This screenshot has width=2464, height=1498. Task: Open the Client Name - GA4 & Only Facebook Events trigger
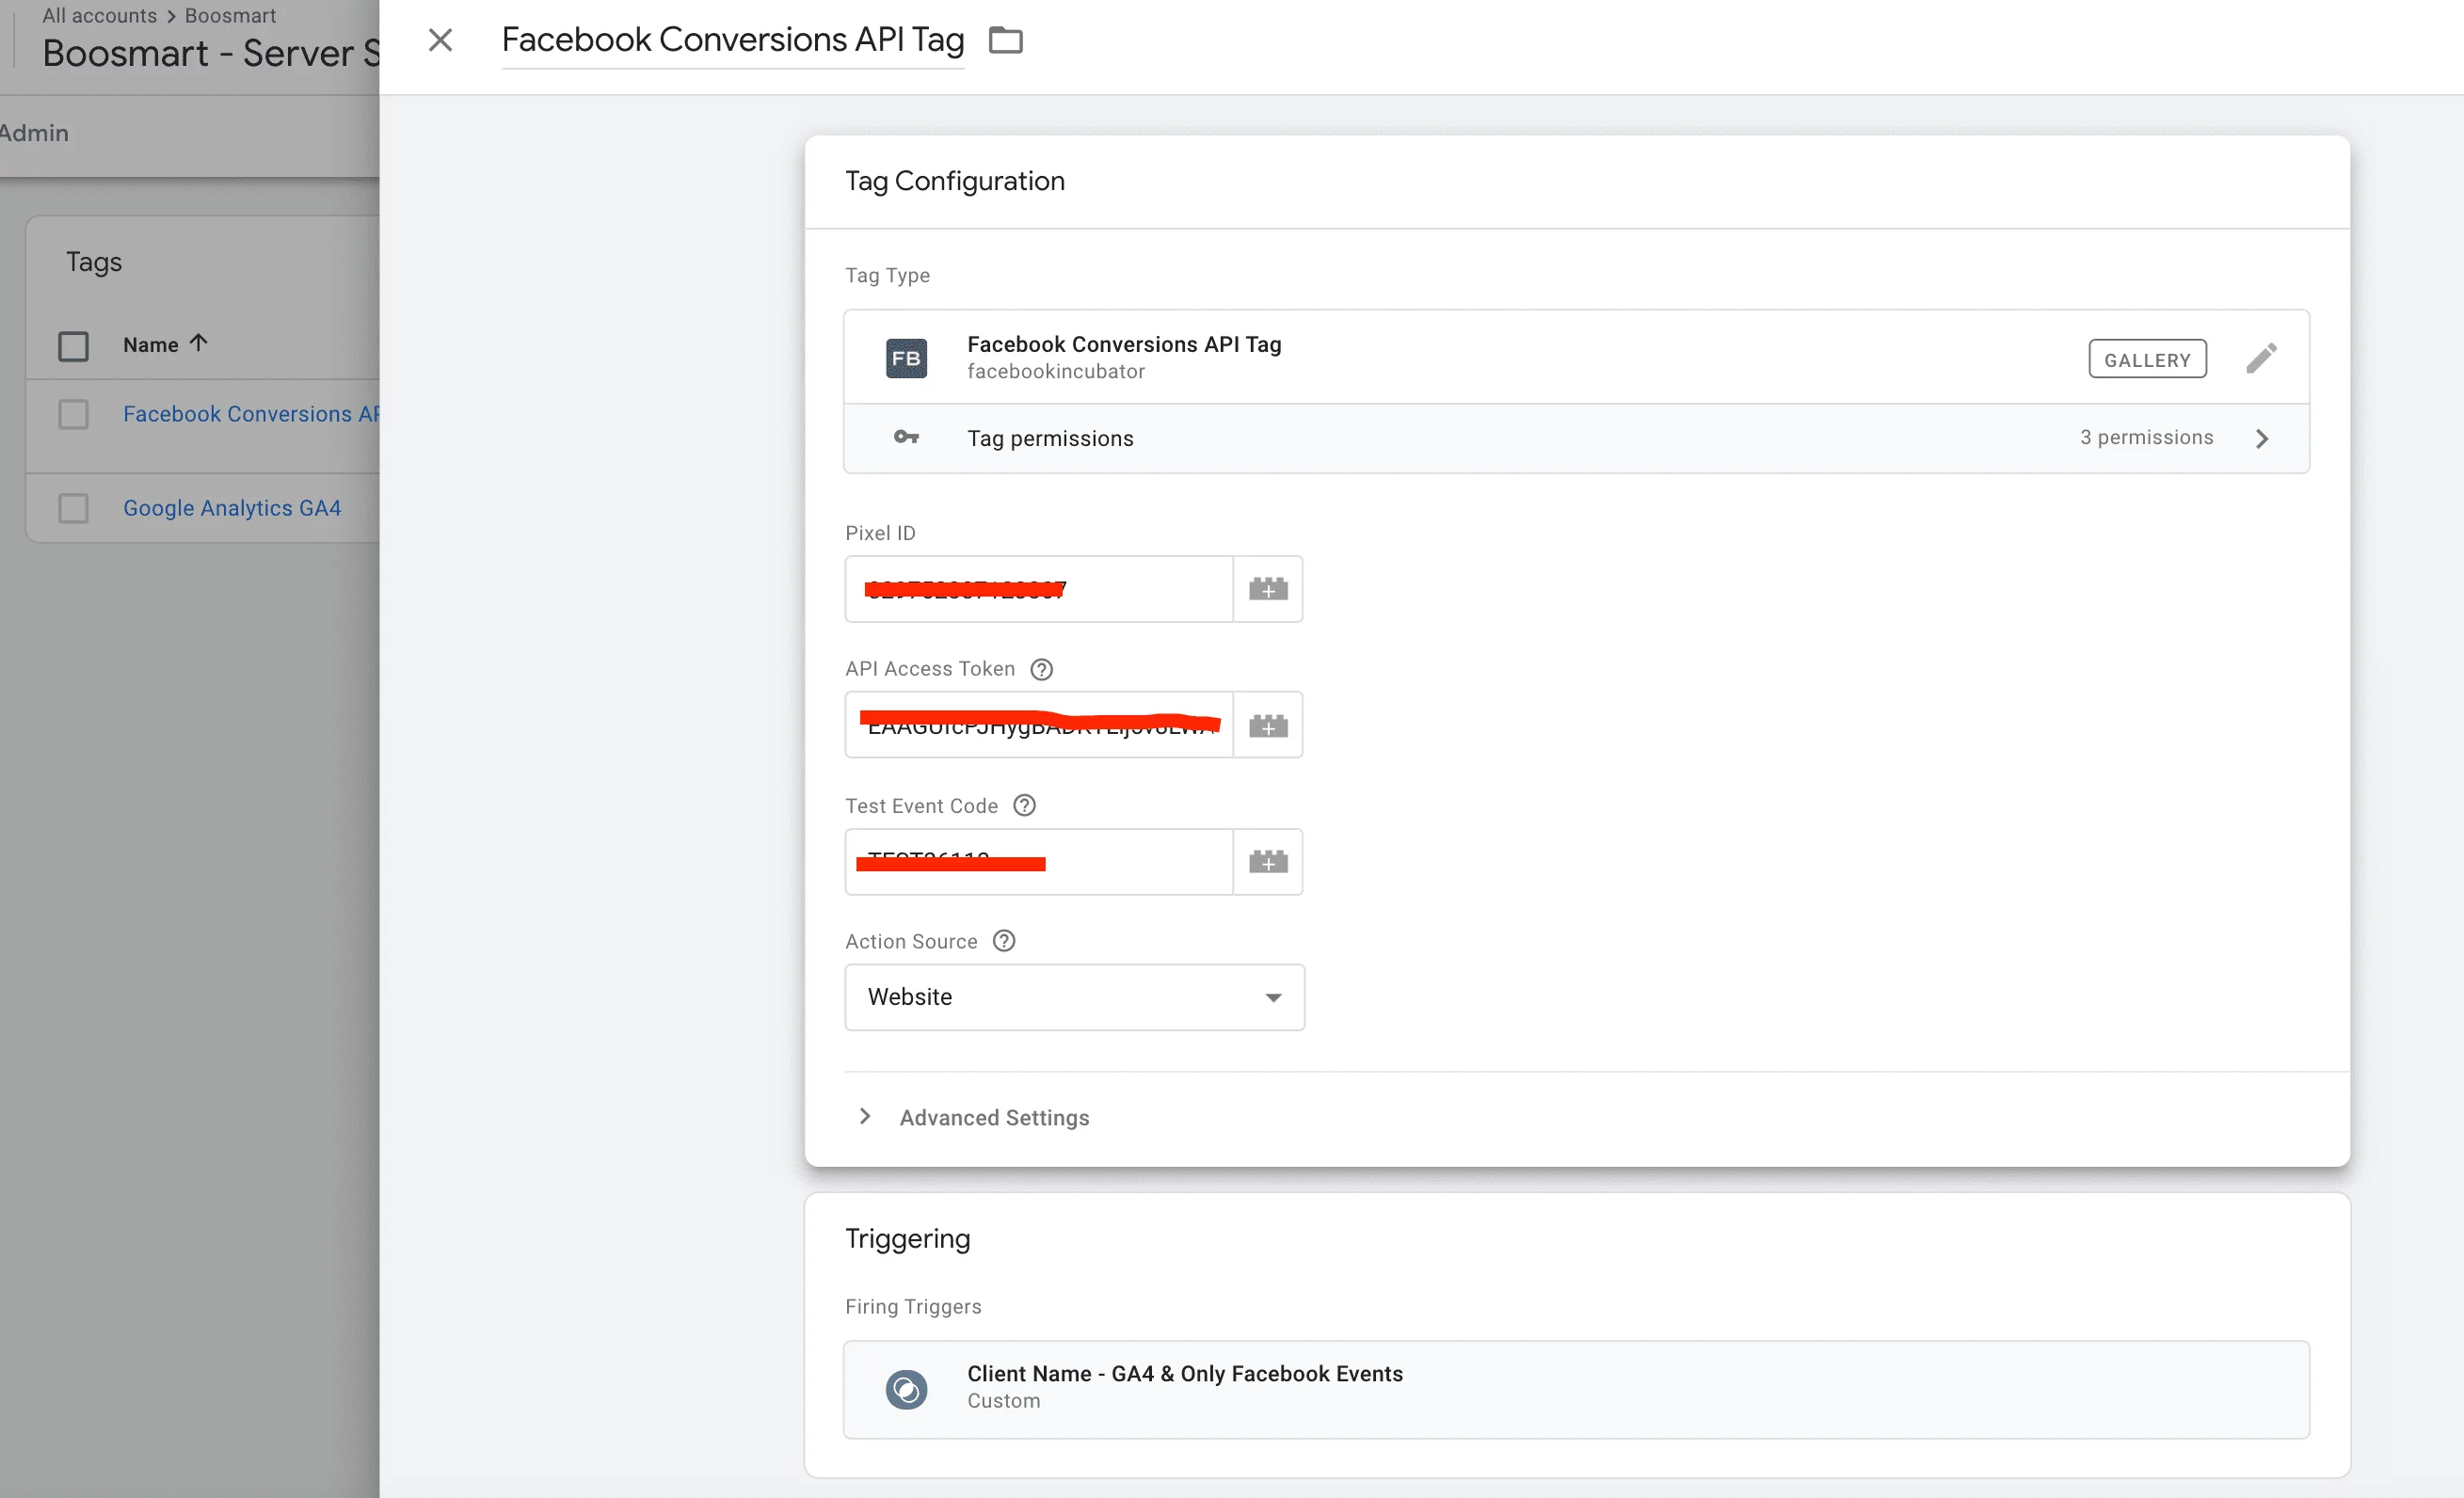[1576, 1389]
